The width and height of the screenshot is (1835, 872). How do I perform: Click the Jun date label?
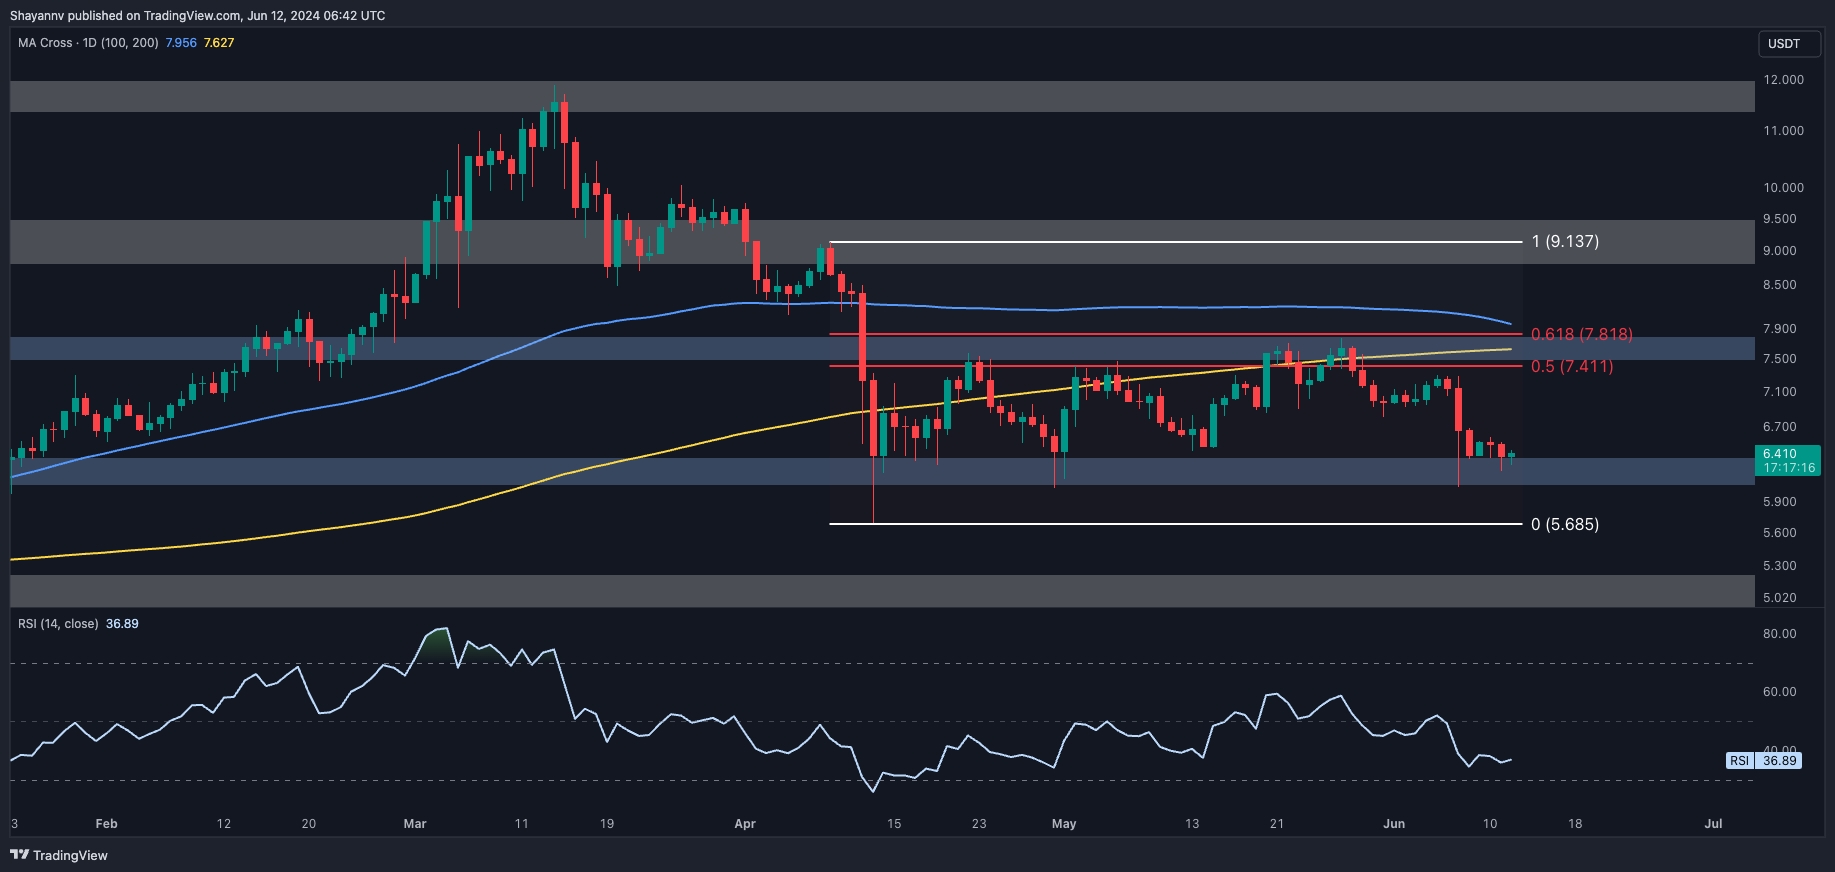click(x=1394, y=824)
